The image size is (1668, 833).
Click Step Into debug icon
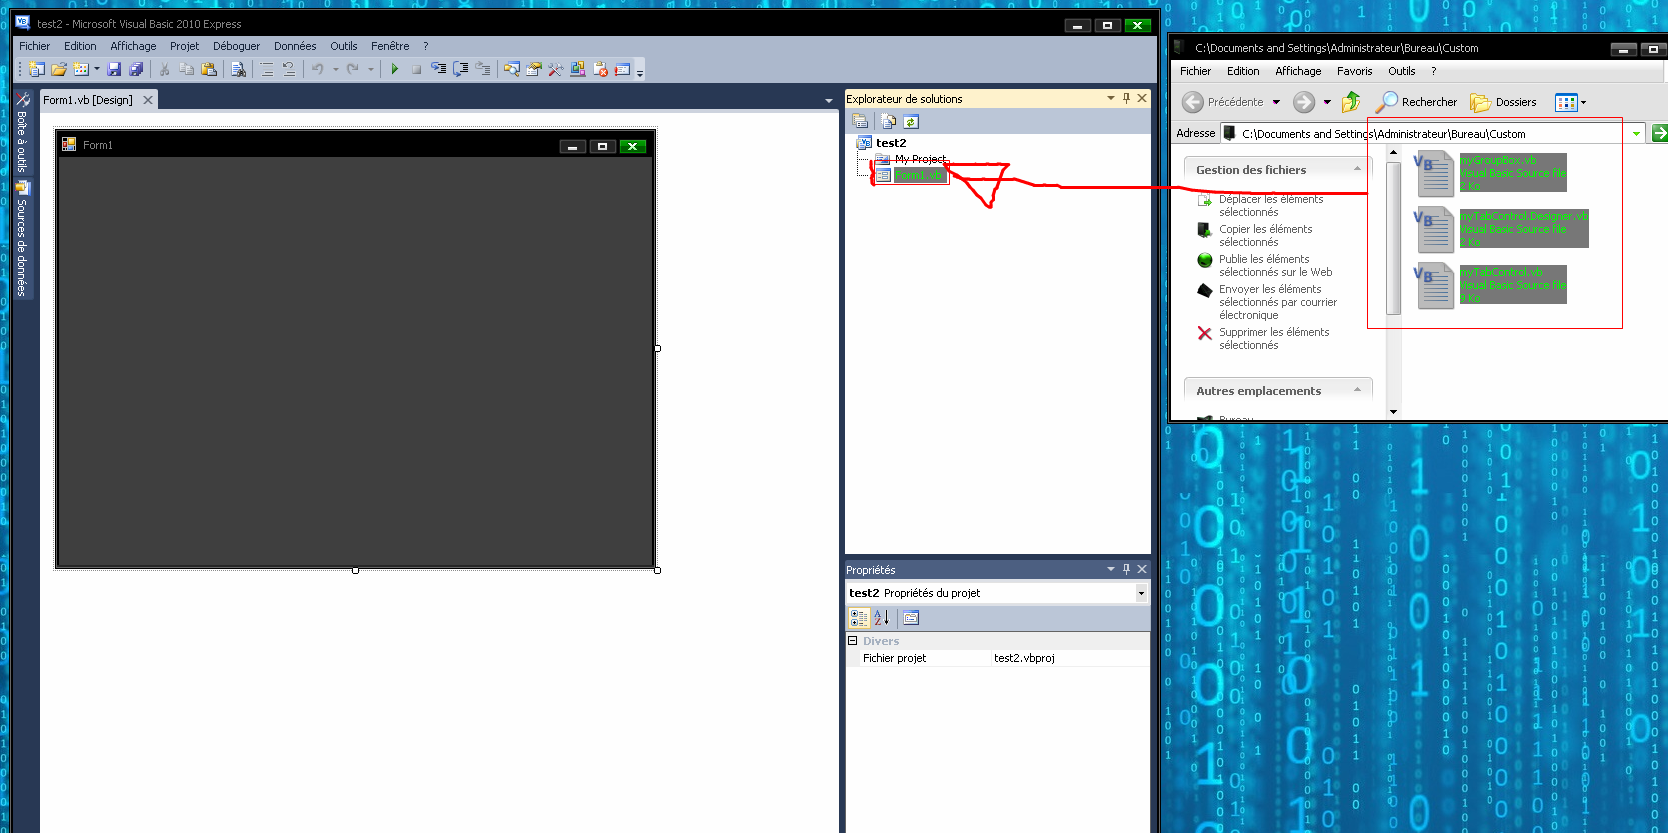coord(439,69)
